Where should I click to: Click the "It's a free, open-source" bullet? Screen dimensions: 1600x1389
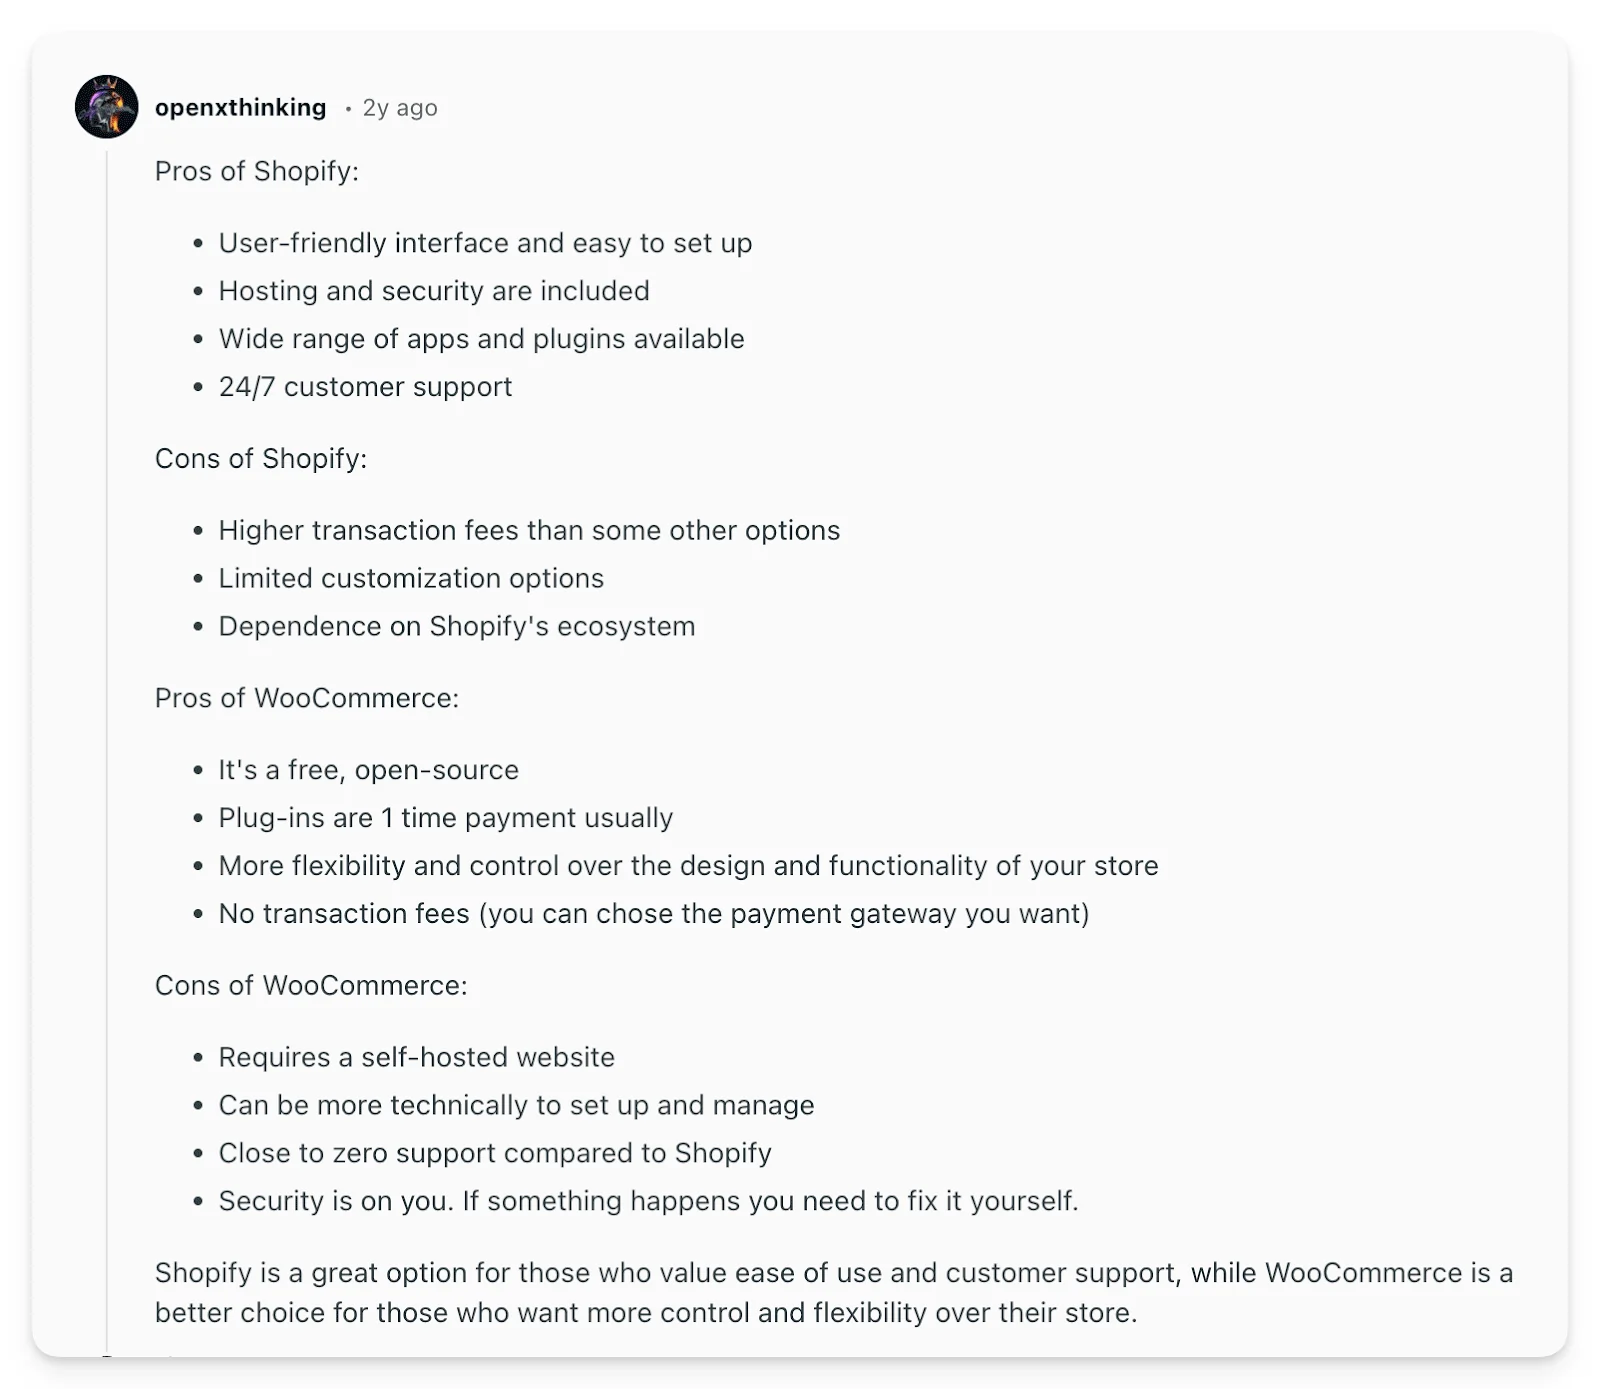[x=368, y=770]
